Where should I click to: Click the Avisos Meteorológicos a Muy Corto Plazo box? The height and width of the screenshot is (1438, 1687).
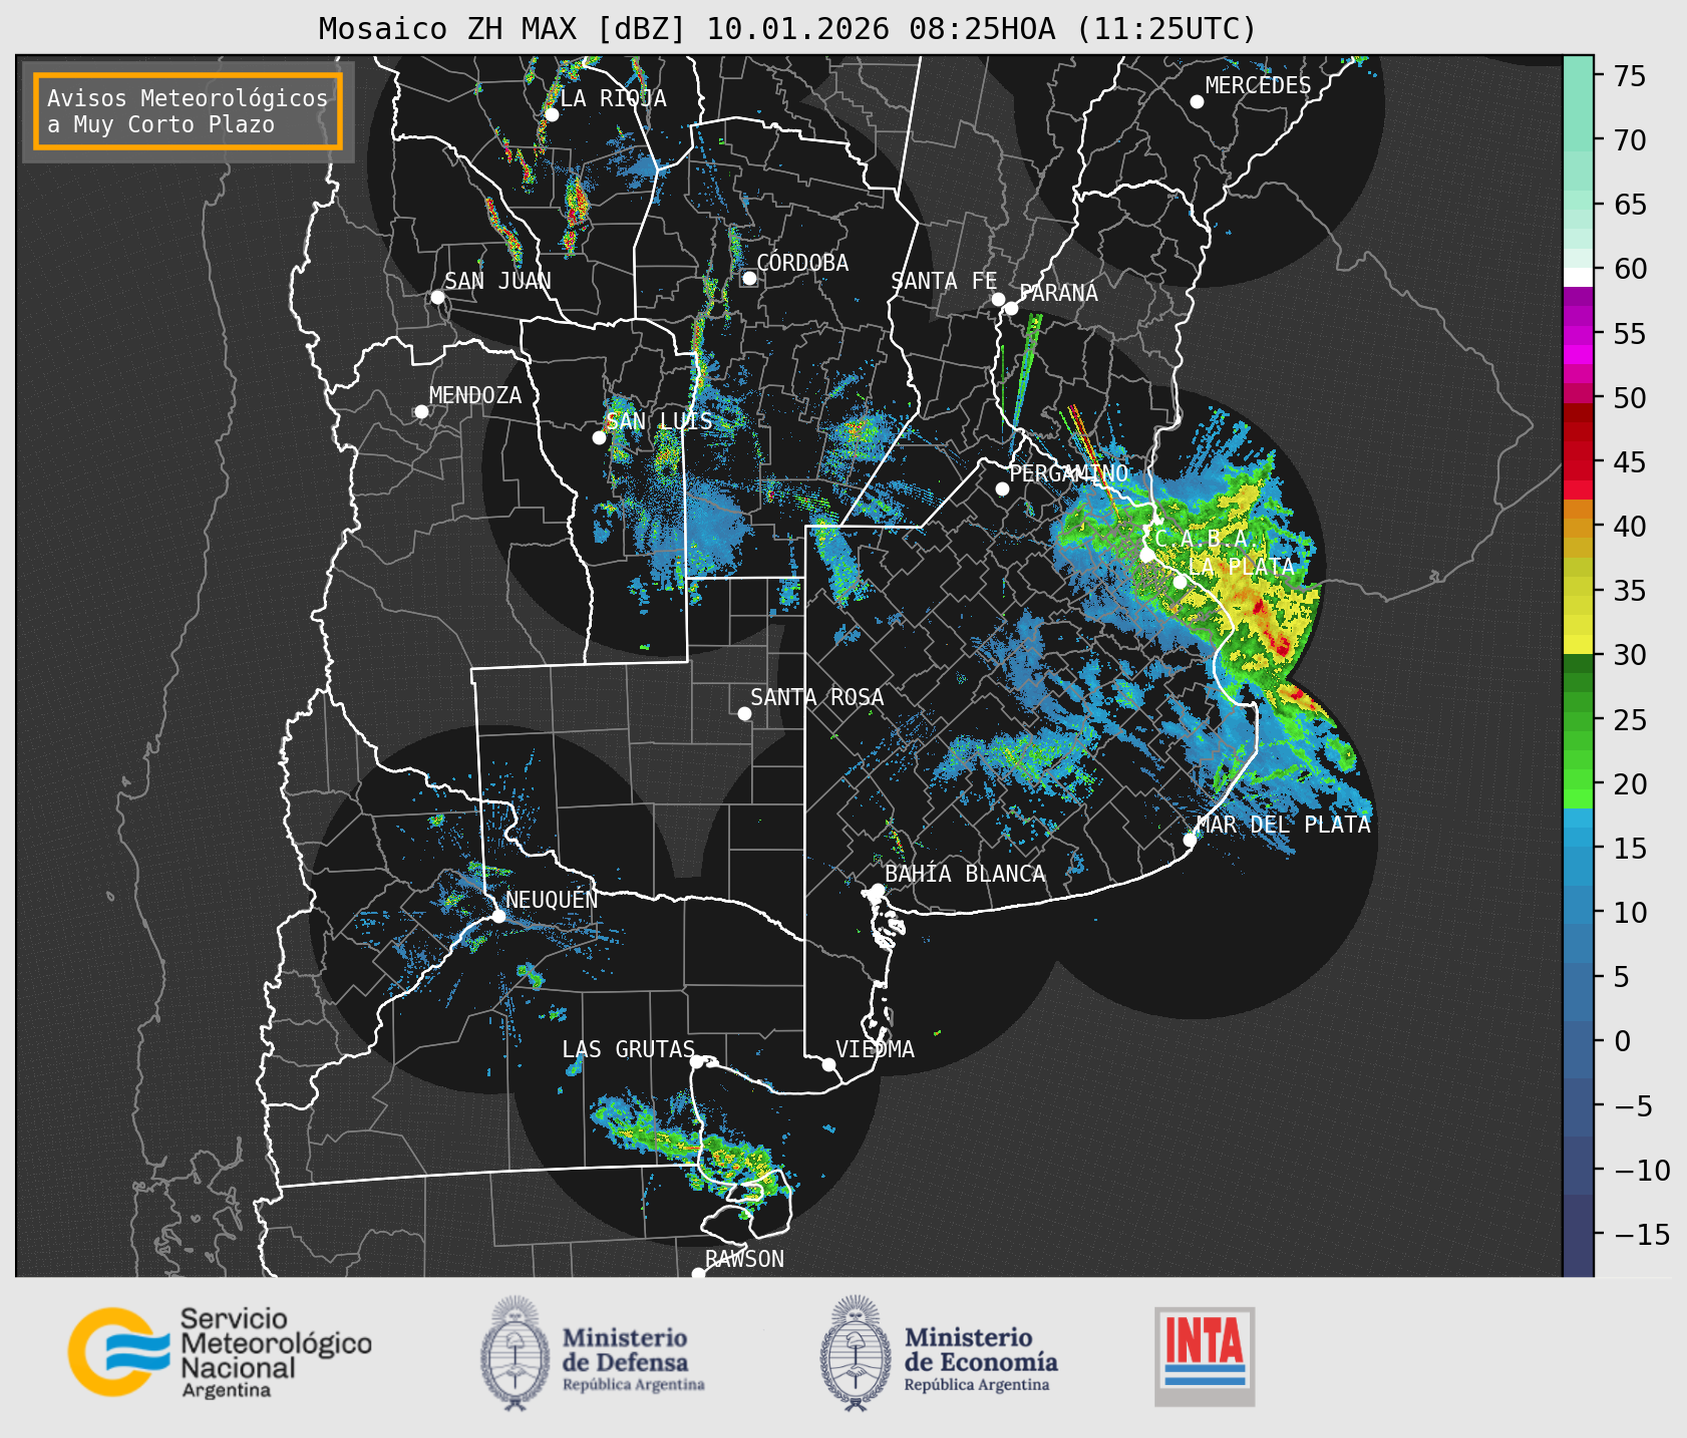[x=188, y=111]
